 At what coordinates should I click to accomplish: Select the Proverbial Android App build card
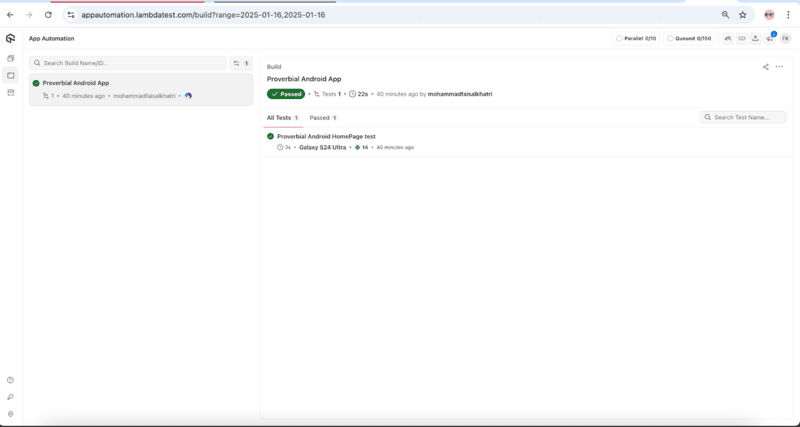(141, 89)
